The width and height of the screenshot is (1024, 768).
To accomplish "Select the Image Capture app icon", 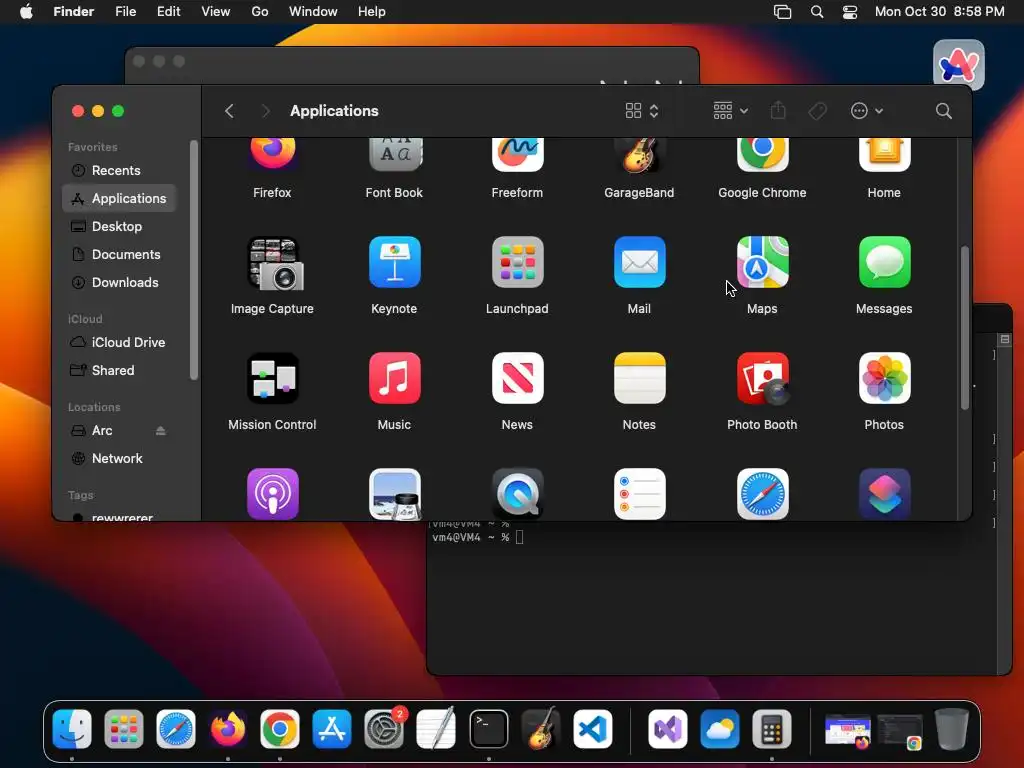I will point(274,263).
